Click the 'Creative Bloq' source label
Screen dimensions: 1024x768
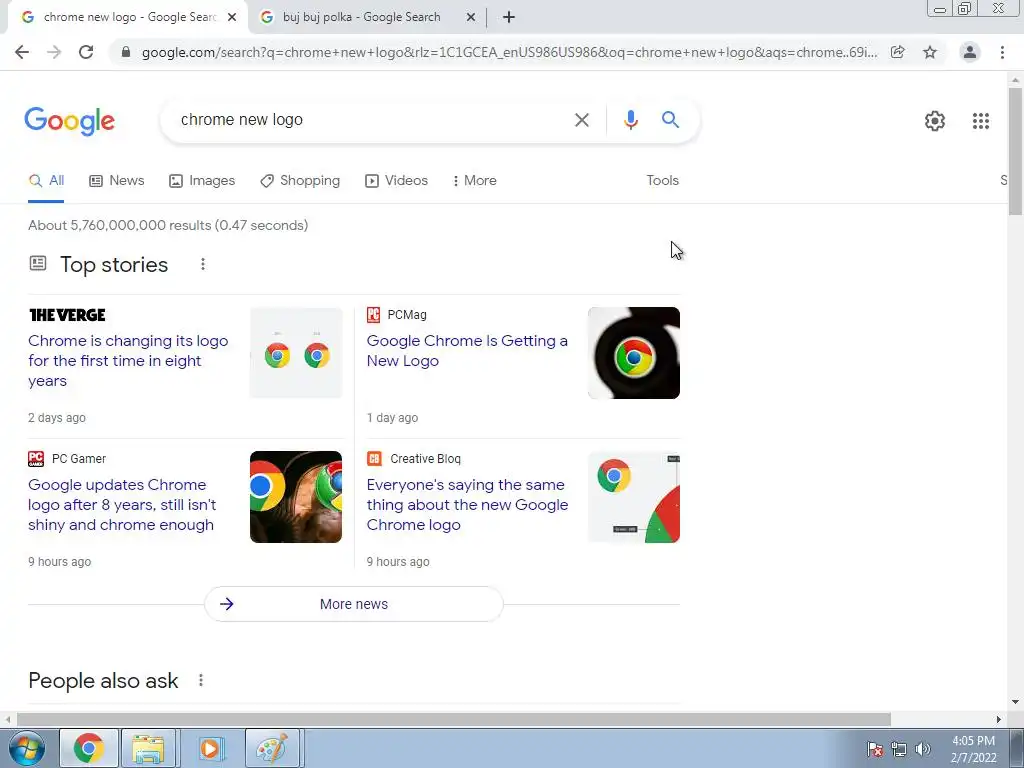click(x=425, y=458)
